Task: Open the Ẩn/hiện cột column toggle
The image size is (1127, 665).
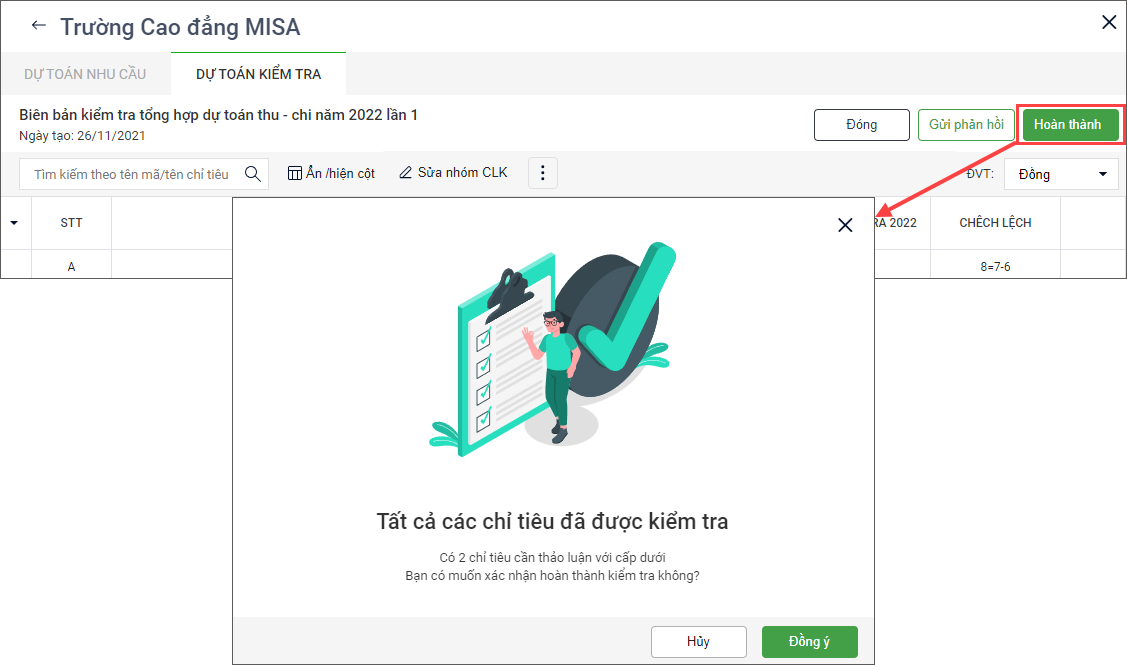Action: pyautogui.click(x=331, y=173)
